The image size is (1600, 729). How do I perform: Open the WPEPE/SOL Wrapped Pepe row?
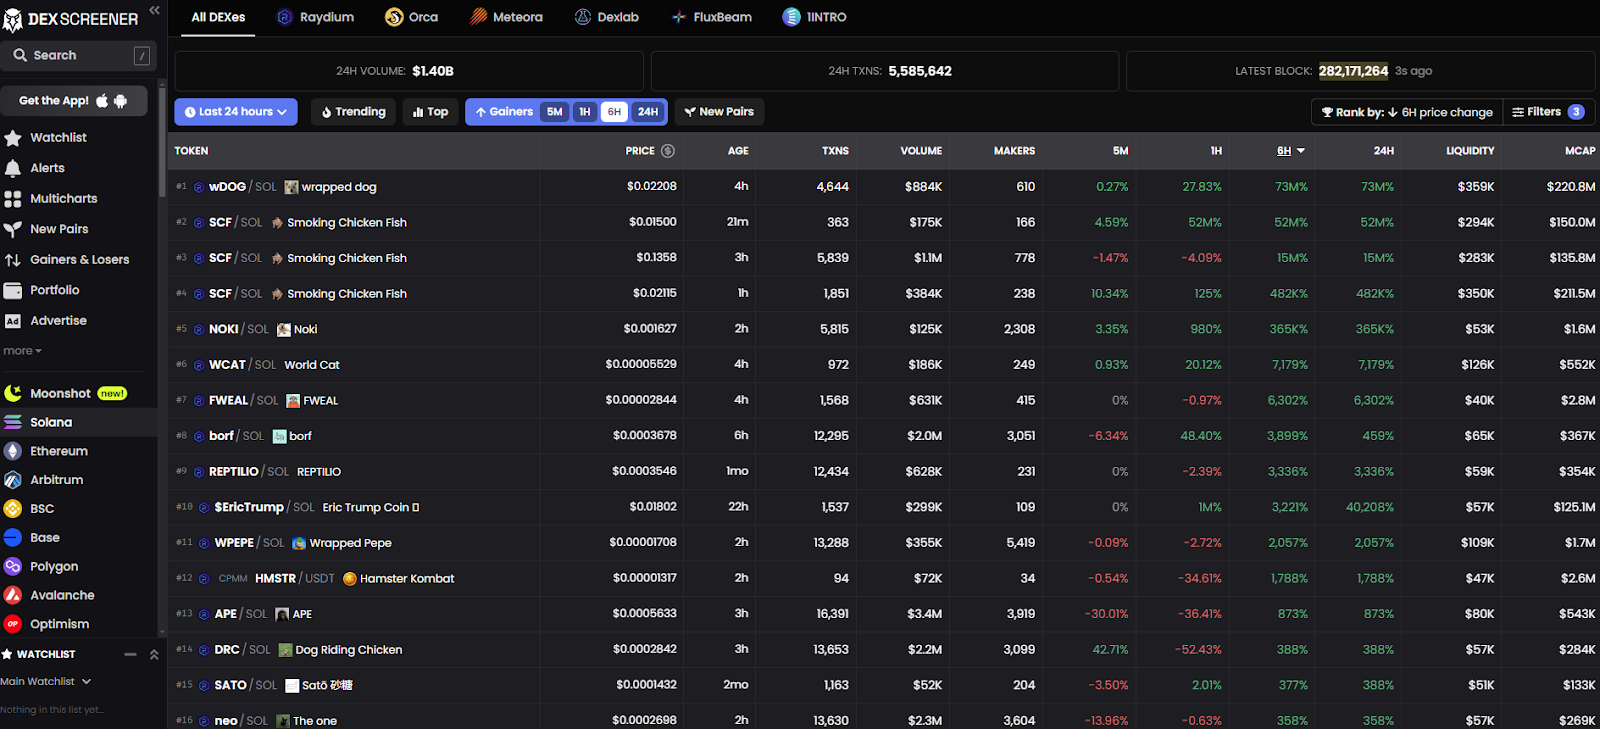[x=884, y=543]
